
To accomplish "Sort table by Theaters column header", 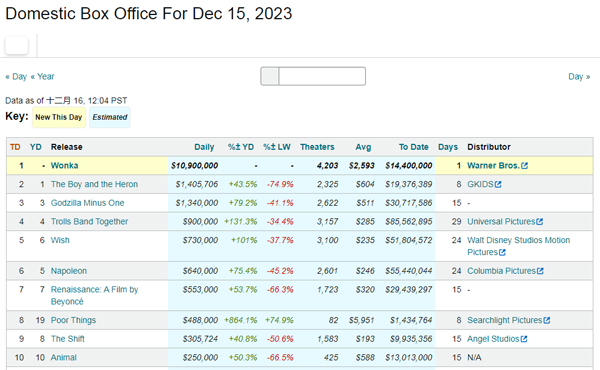I will (317, 147).
